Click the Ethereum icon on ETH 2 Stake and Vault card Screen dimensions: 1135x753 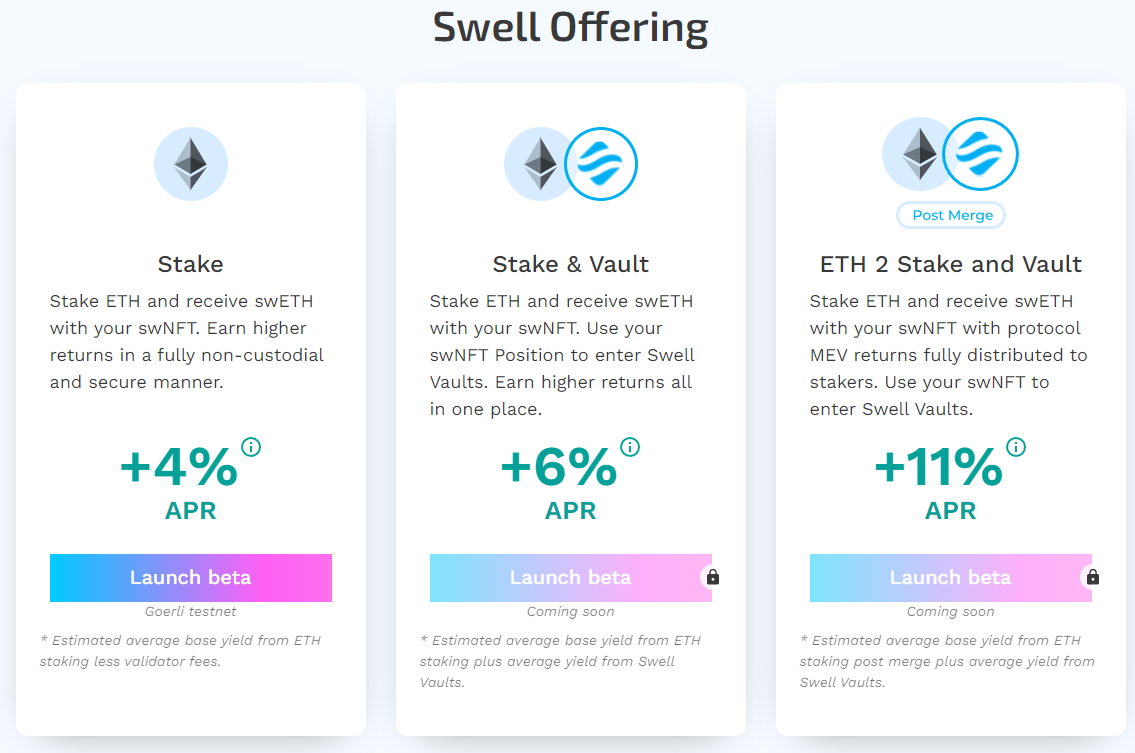coord(919,155)
